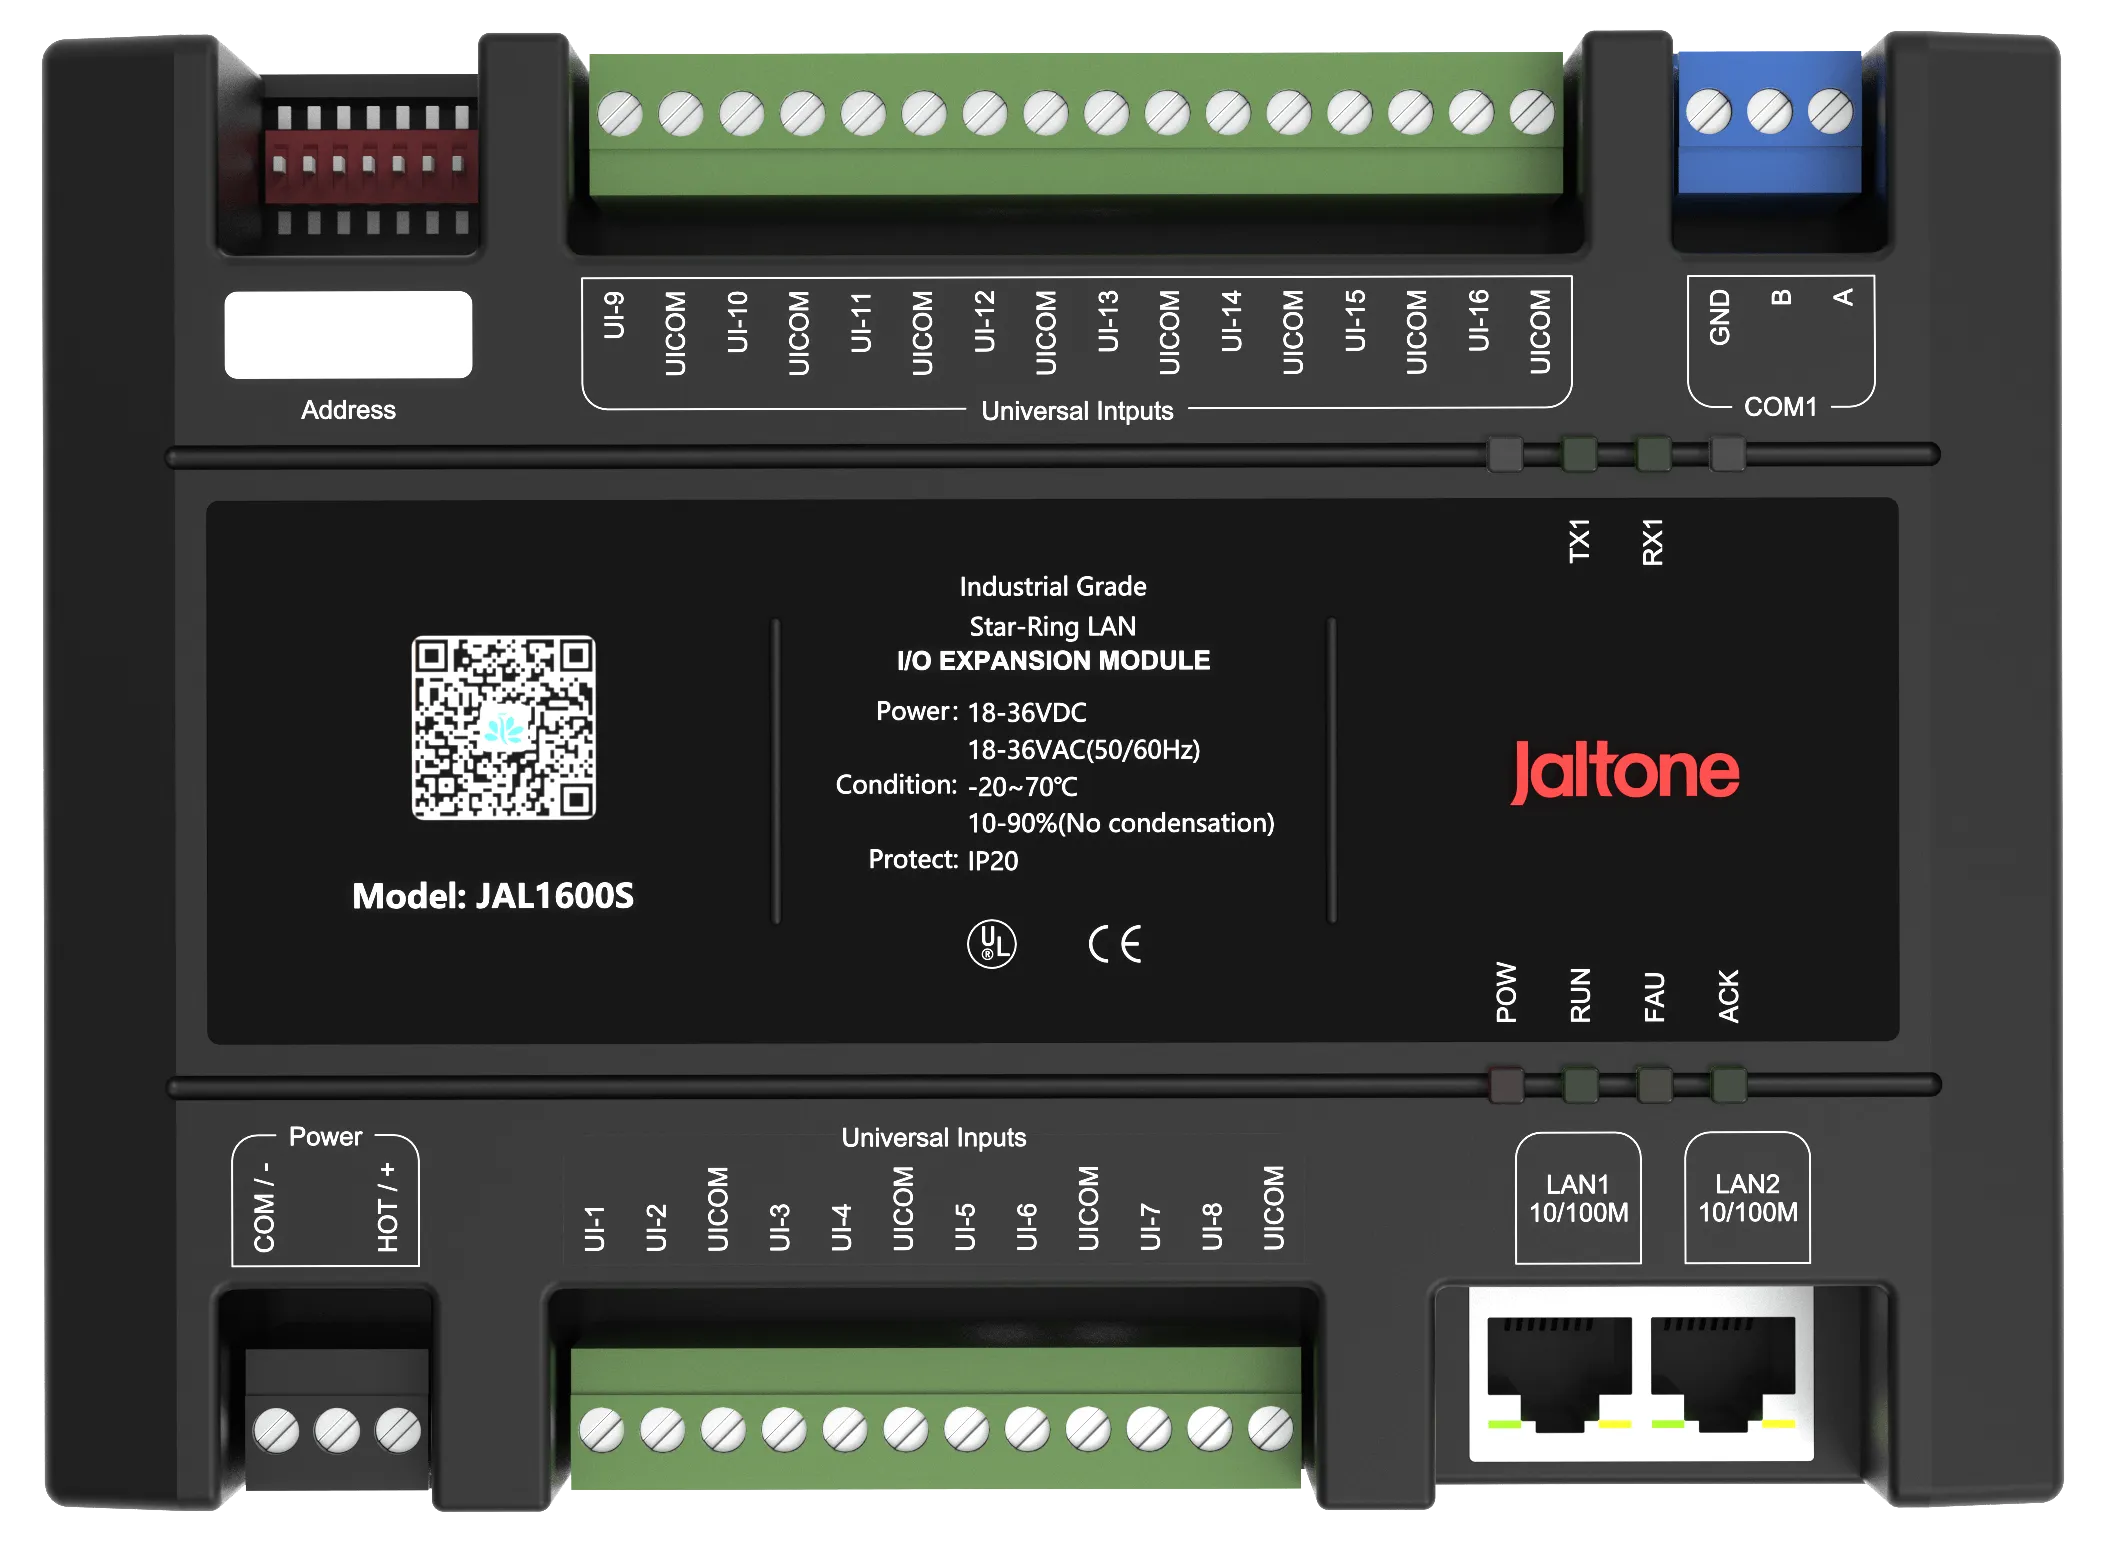Click the TX1 label text
This screenshot has width=2104, height=1542.
(x=1580, y=541)
